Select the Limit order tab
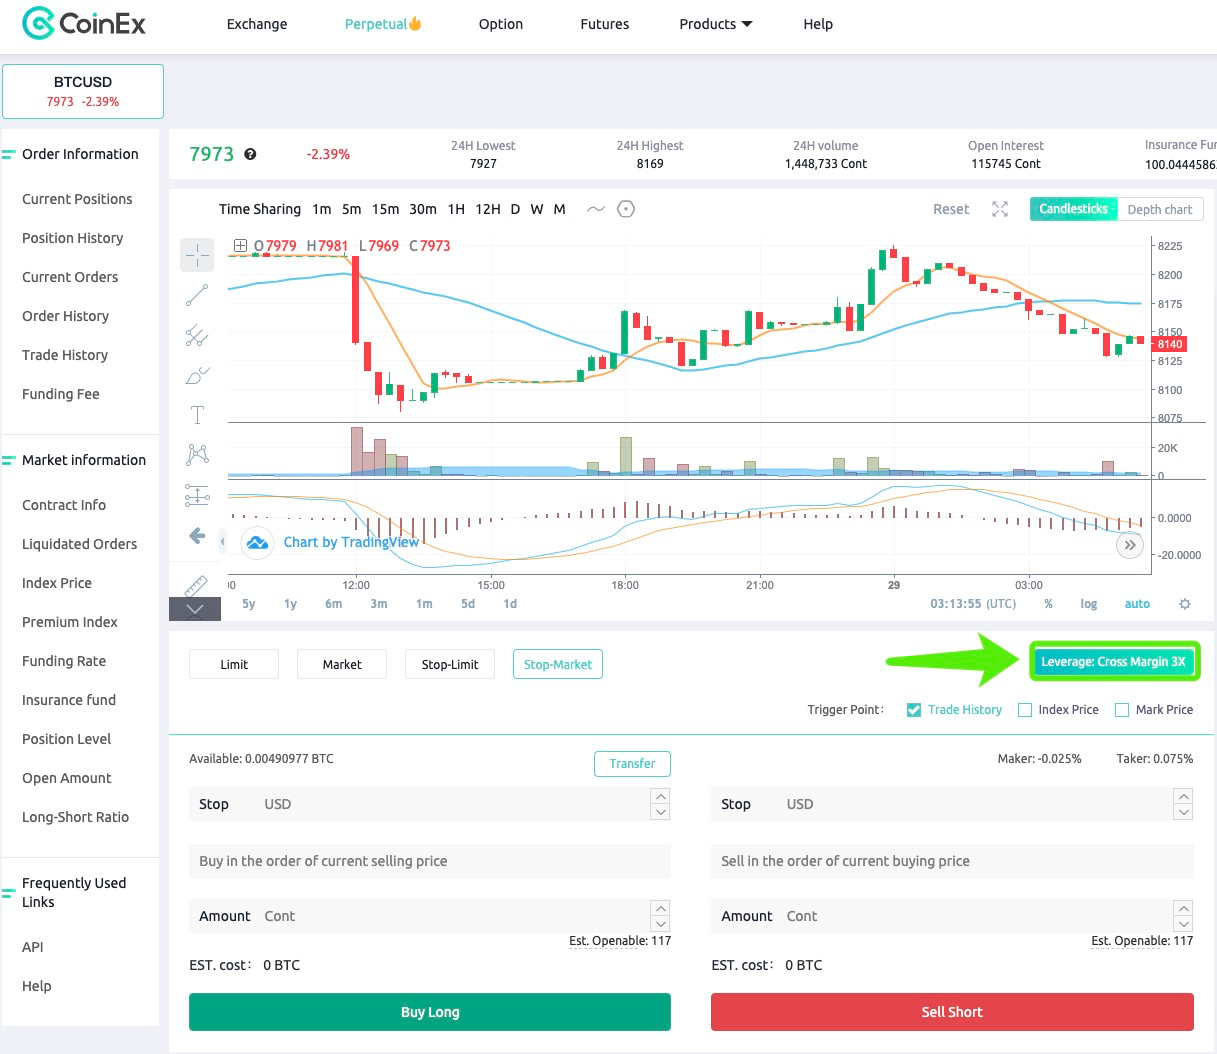 click(x=234, y=664)
